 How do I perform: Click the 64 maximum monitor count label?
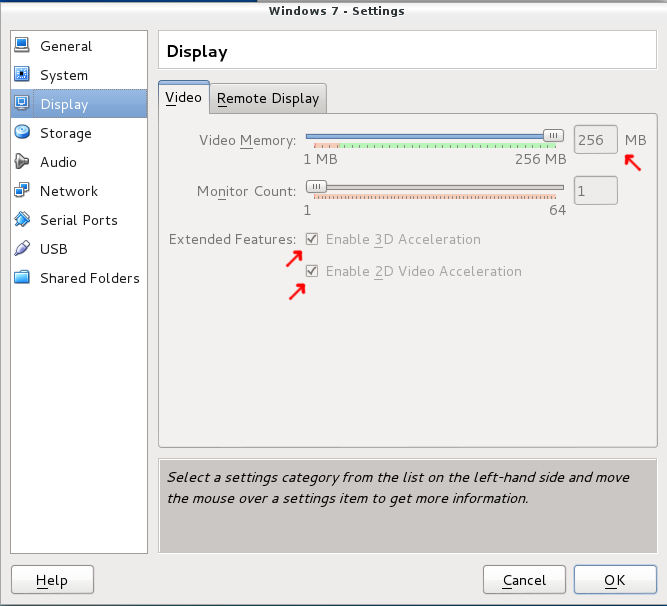[x=557, y=211]
